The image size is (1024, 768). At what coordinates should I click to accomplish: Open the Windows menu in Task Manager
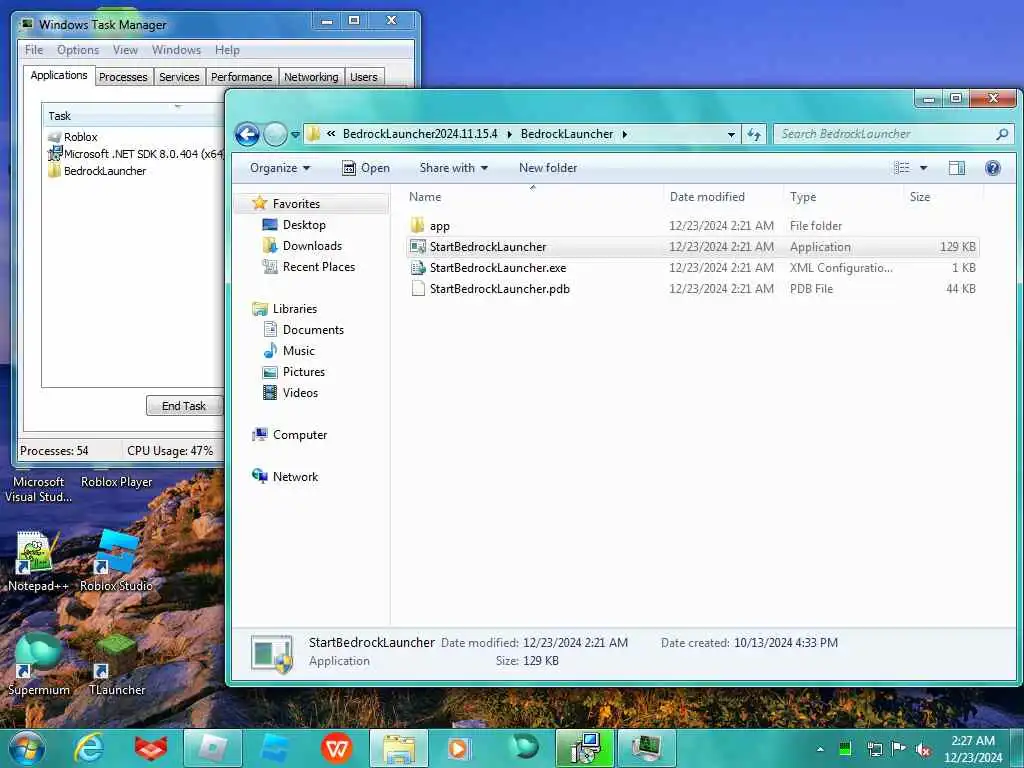[x=176, y=50]
